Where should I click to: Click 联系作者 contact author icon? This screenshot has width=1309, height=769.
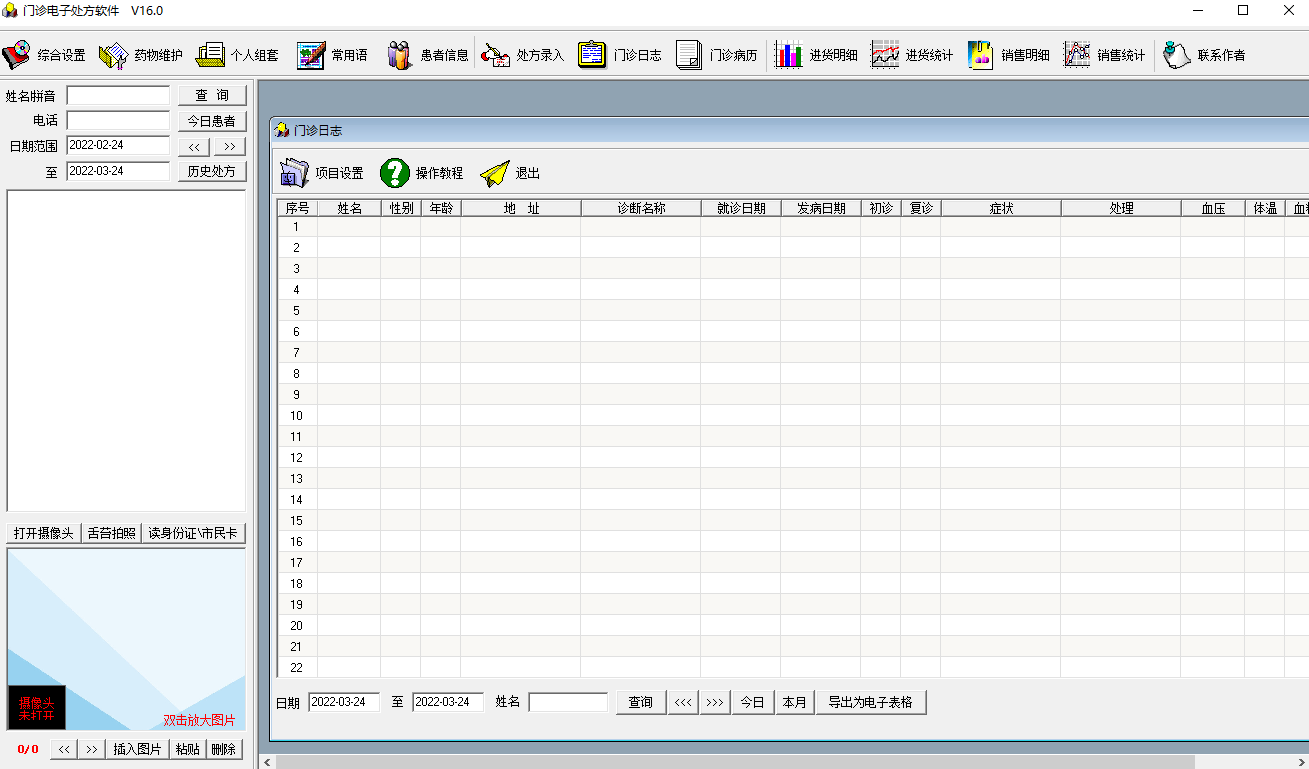point(1177,55)
